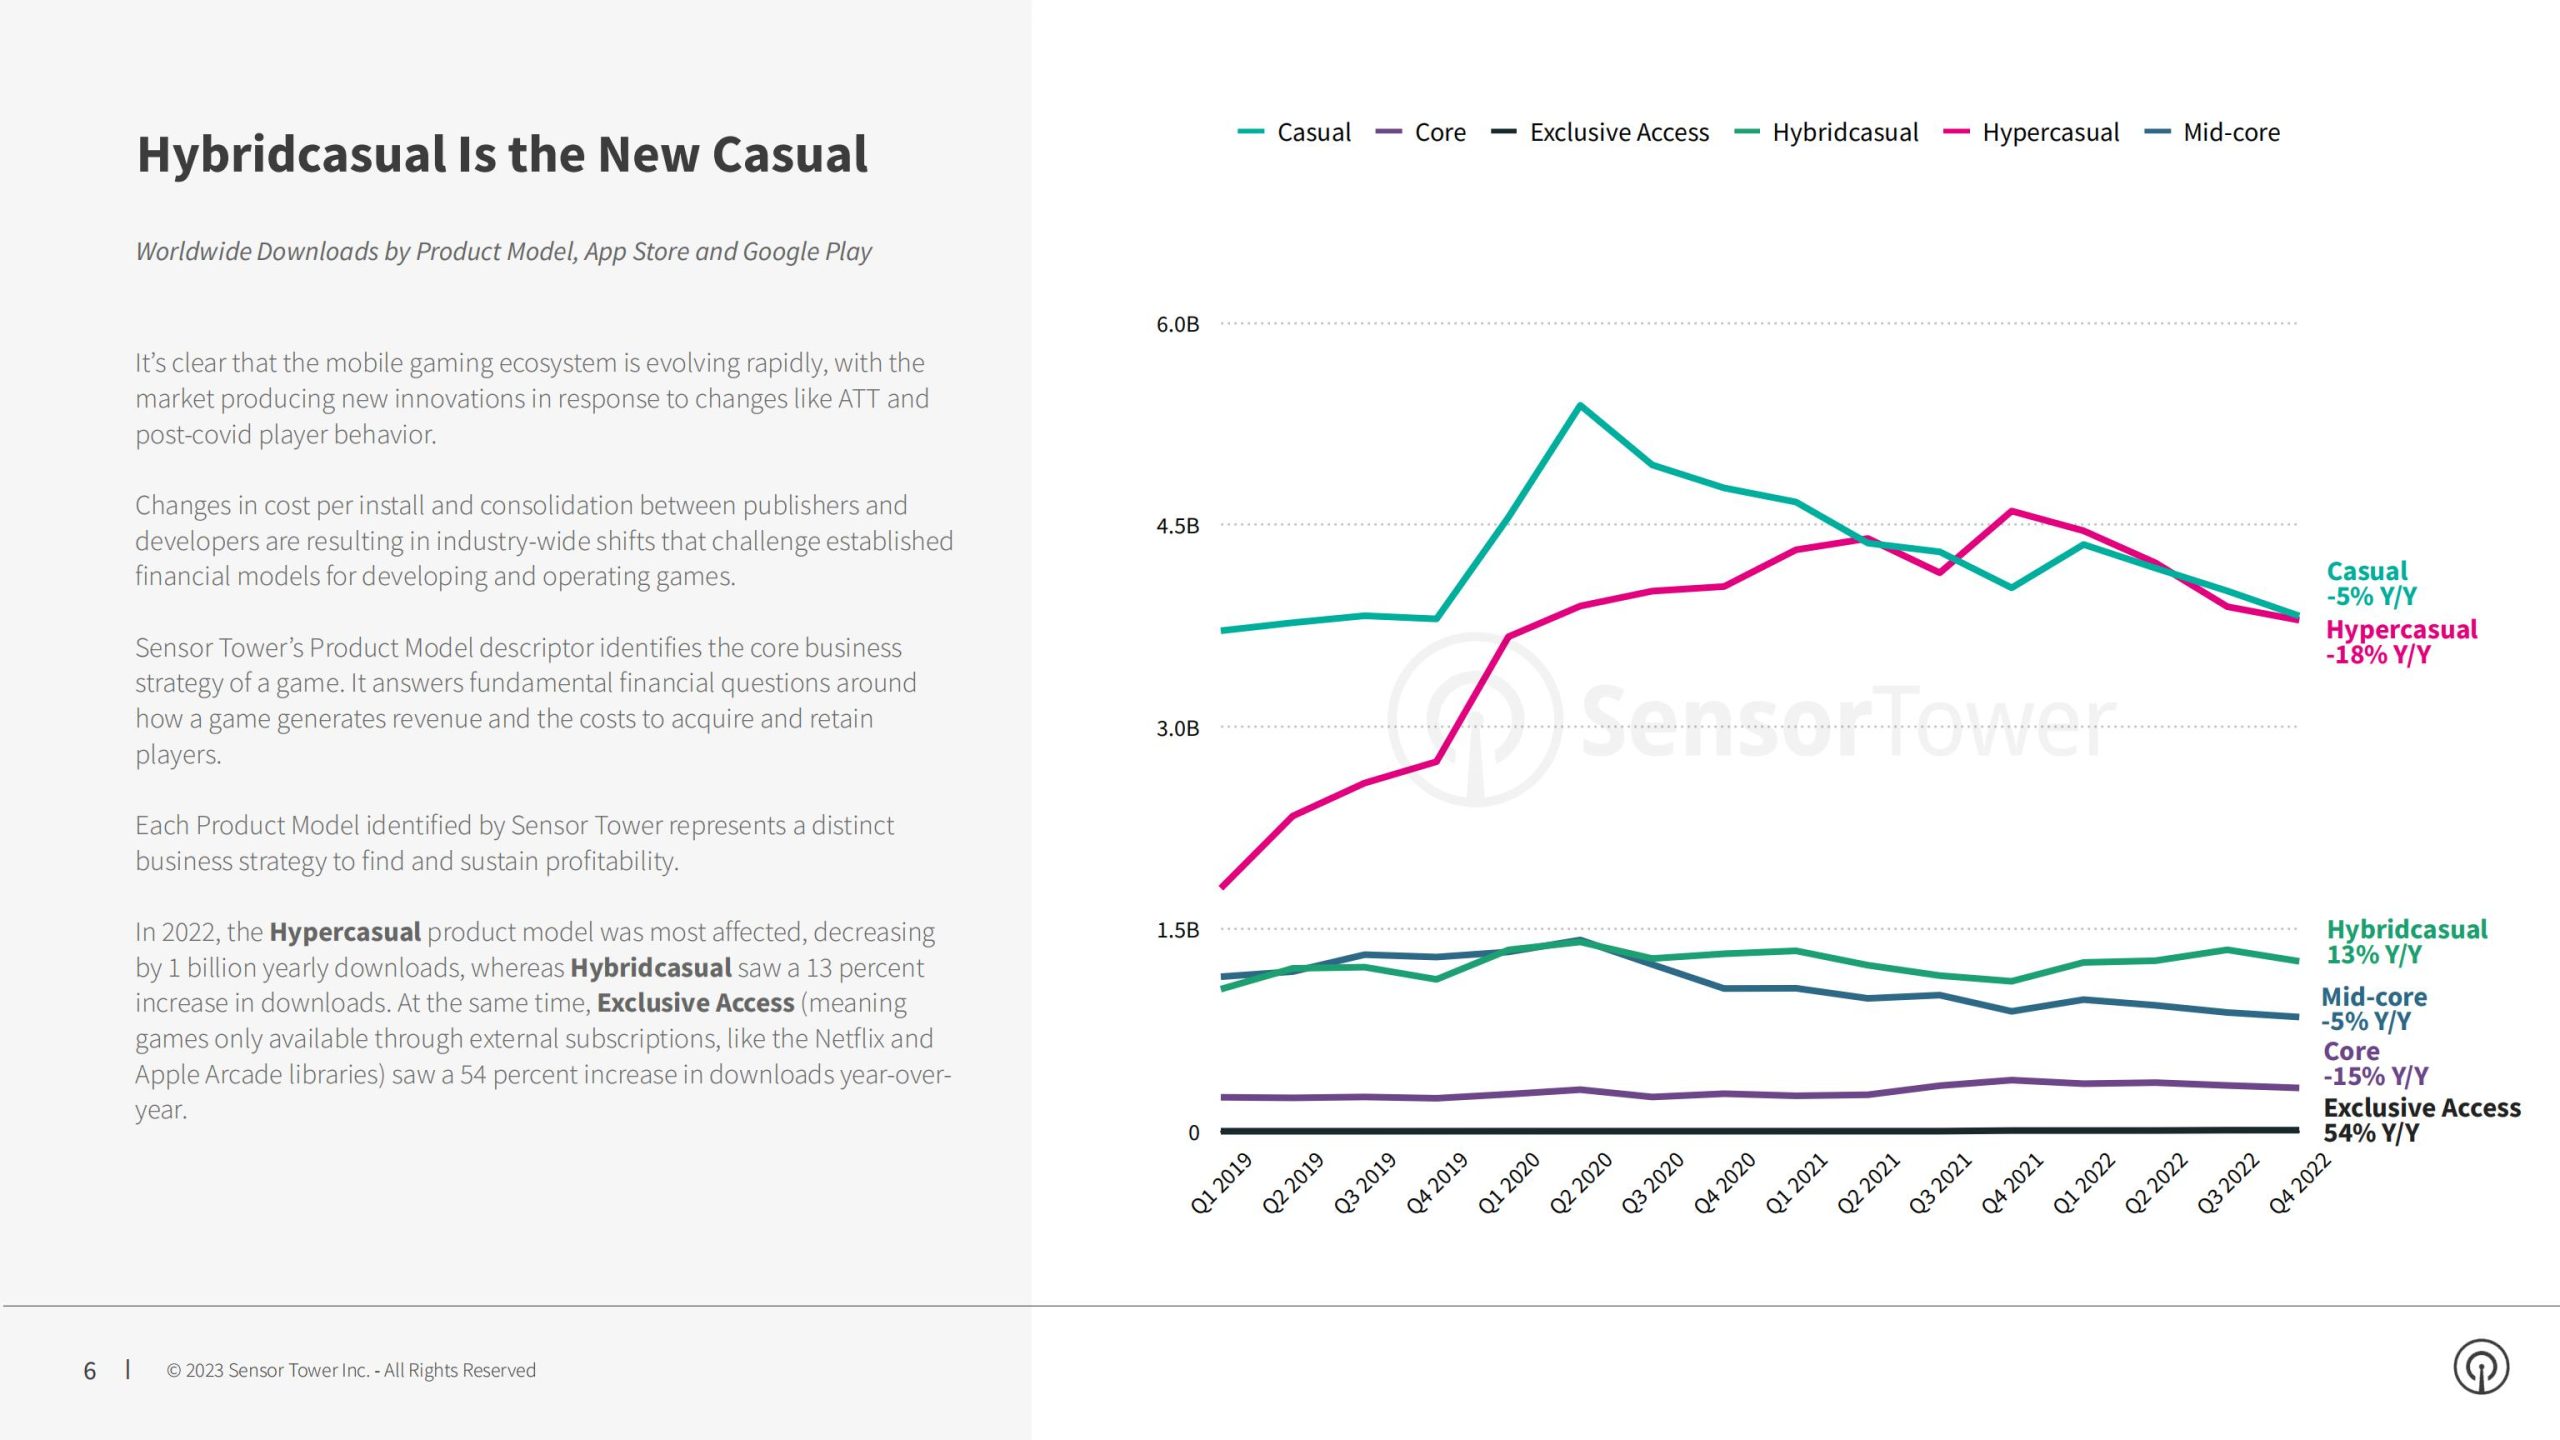Click the Q4 2022 axis label
This screenshot has width=2560, height=1440.
tap(2299, 1183)
